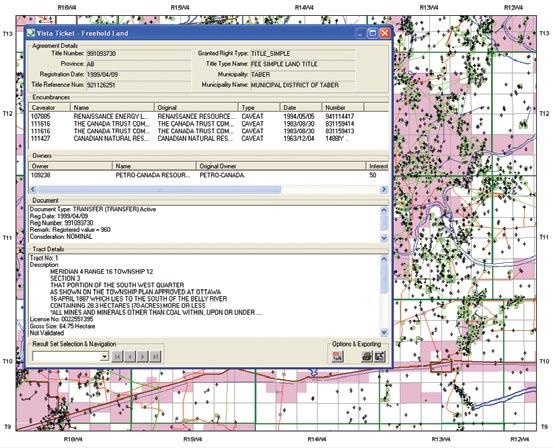
Task: Click the Granted Right Type field TITLE_SIMPLE
Action: [303, 54]
